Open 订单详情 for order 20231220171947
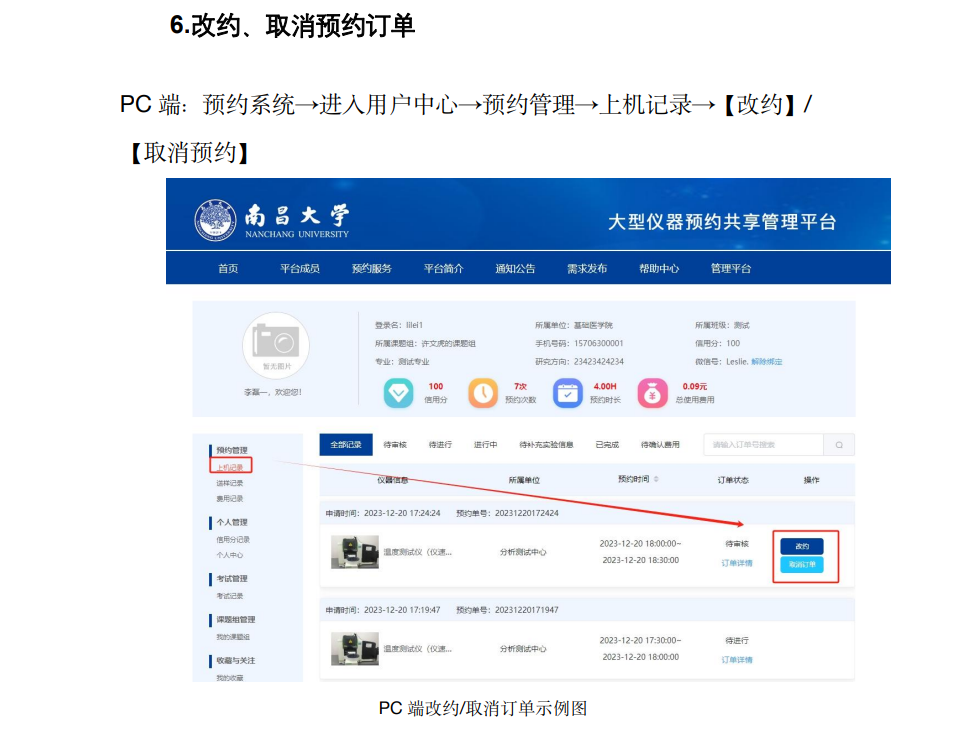Viewport: 959px width, 731px height. point(737,659)
